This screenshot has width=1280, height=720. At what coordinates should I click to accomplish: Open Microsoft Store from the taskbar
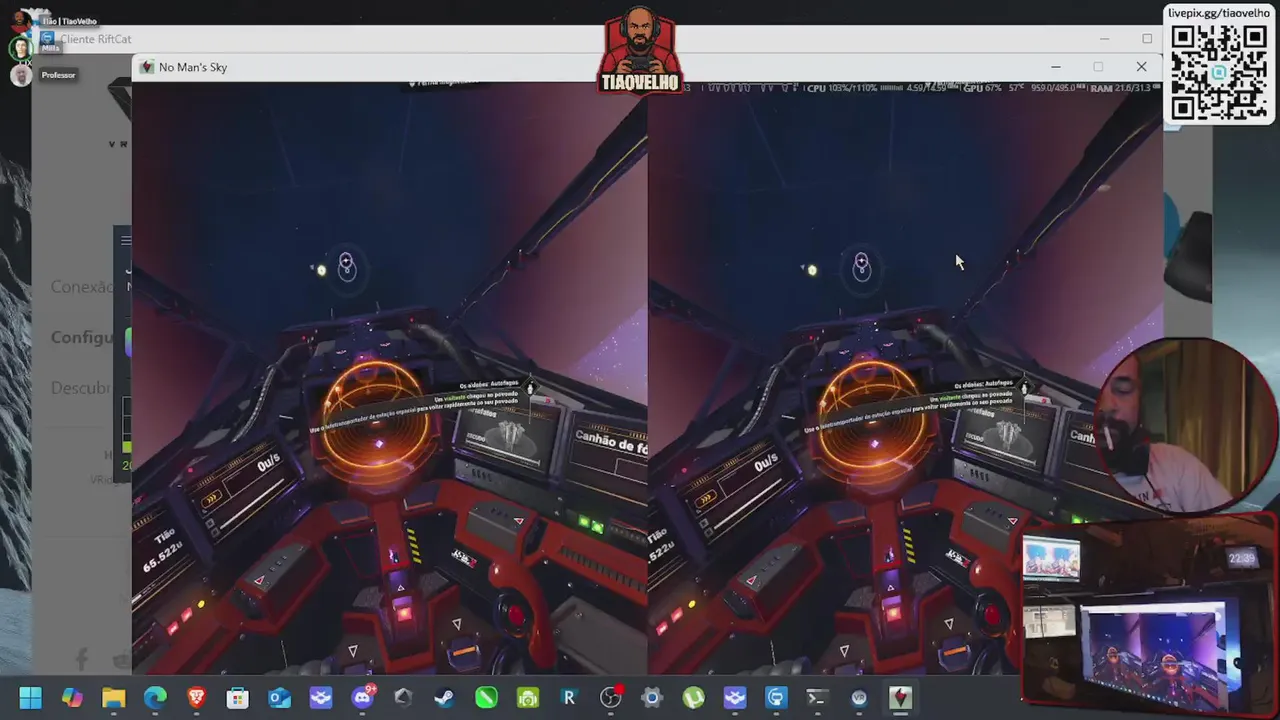click(237, 698)
